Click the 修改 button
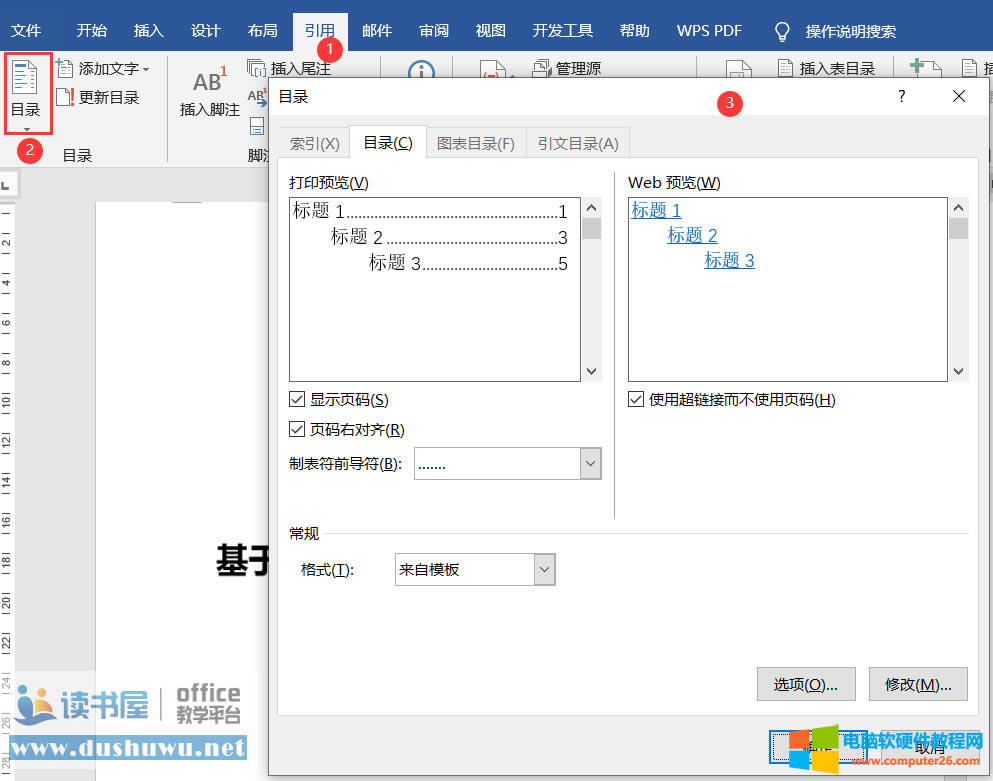This screenshot has width=993, height=781. pos(917,685)
